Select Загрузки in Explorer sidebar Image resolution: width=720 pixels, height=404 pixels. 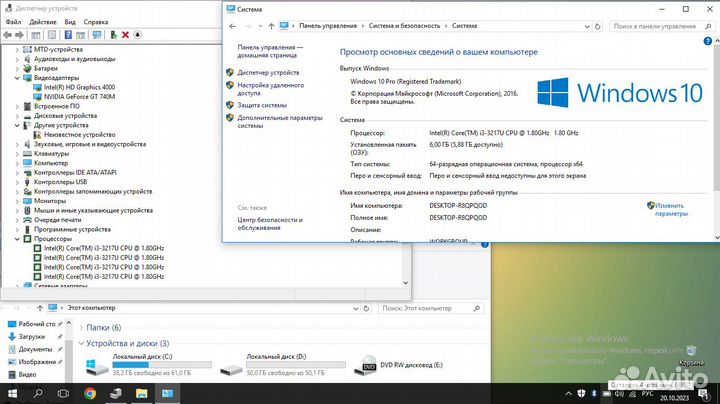tap(31, 337)
